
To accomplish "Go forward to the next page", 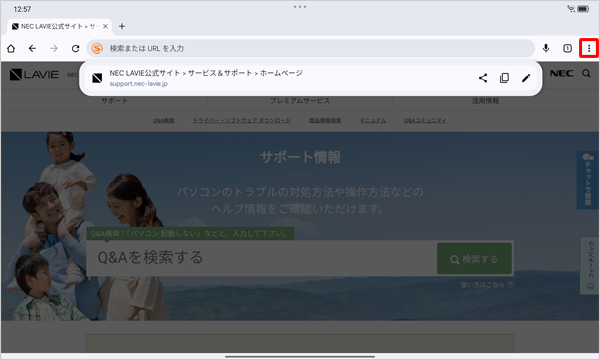I will coord(54,48).
